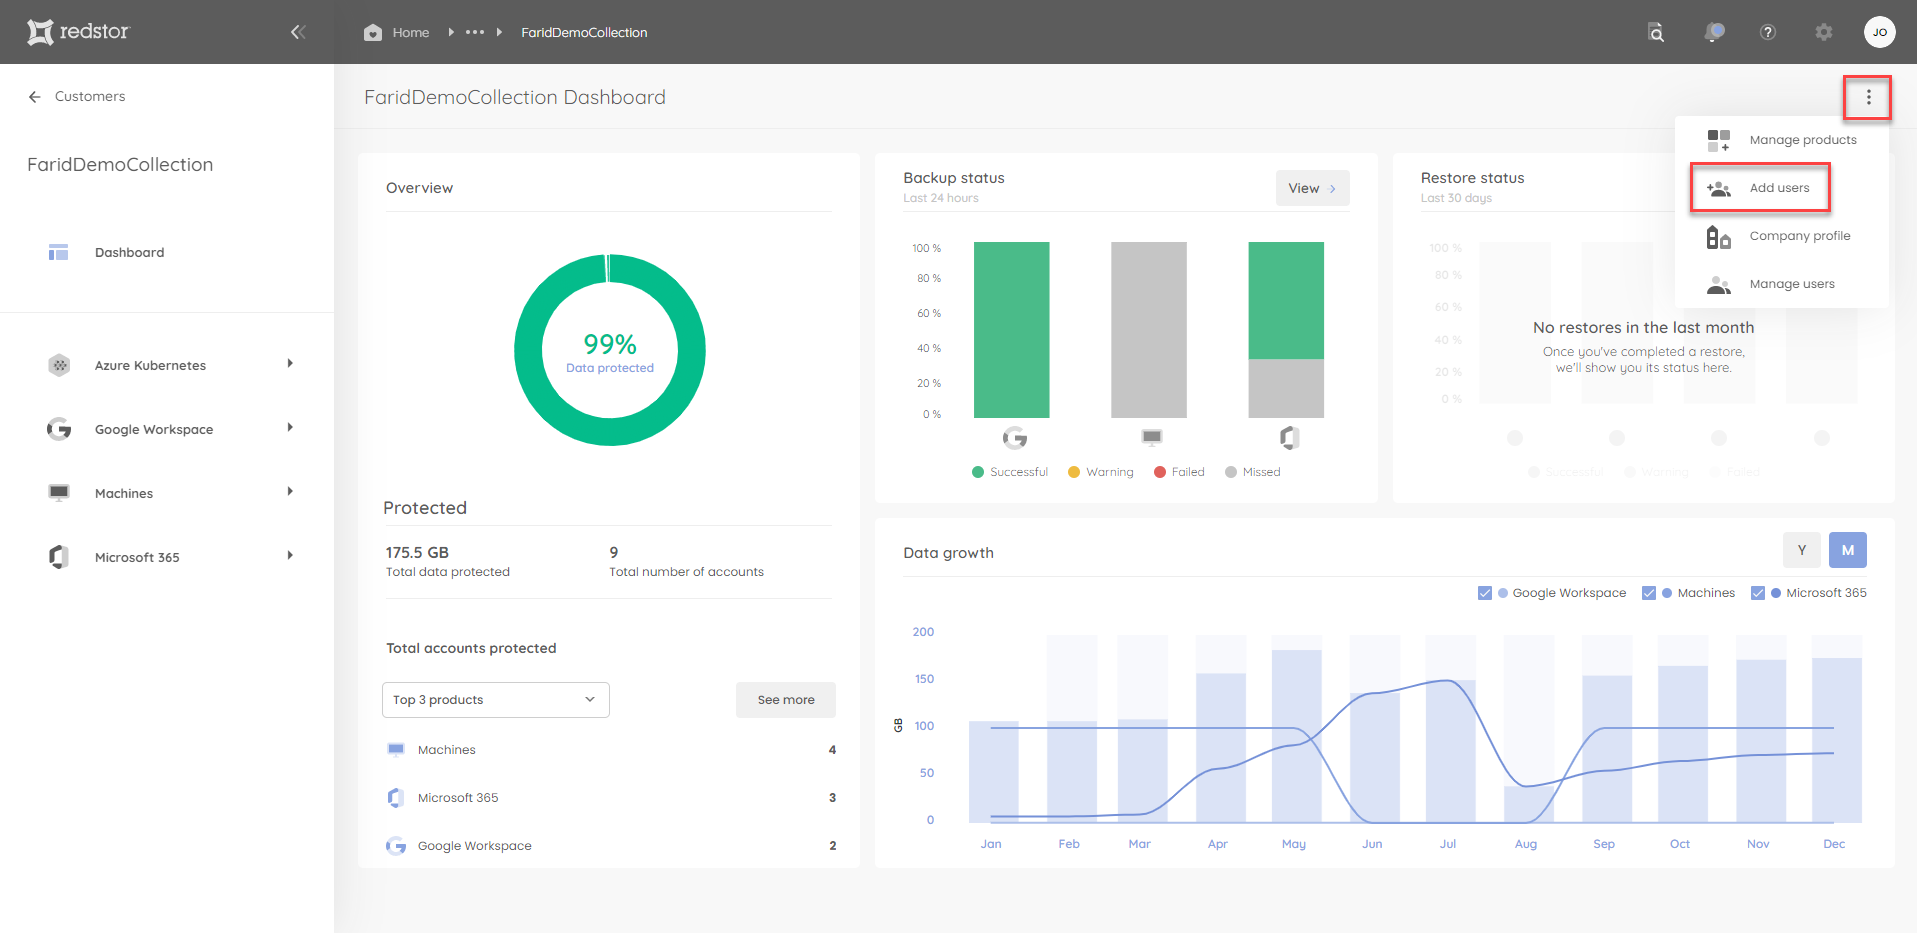Expand Microsoft 365 submenu arrow
1917x933 pixels.
point(290,556)
